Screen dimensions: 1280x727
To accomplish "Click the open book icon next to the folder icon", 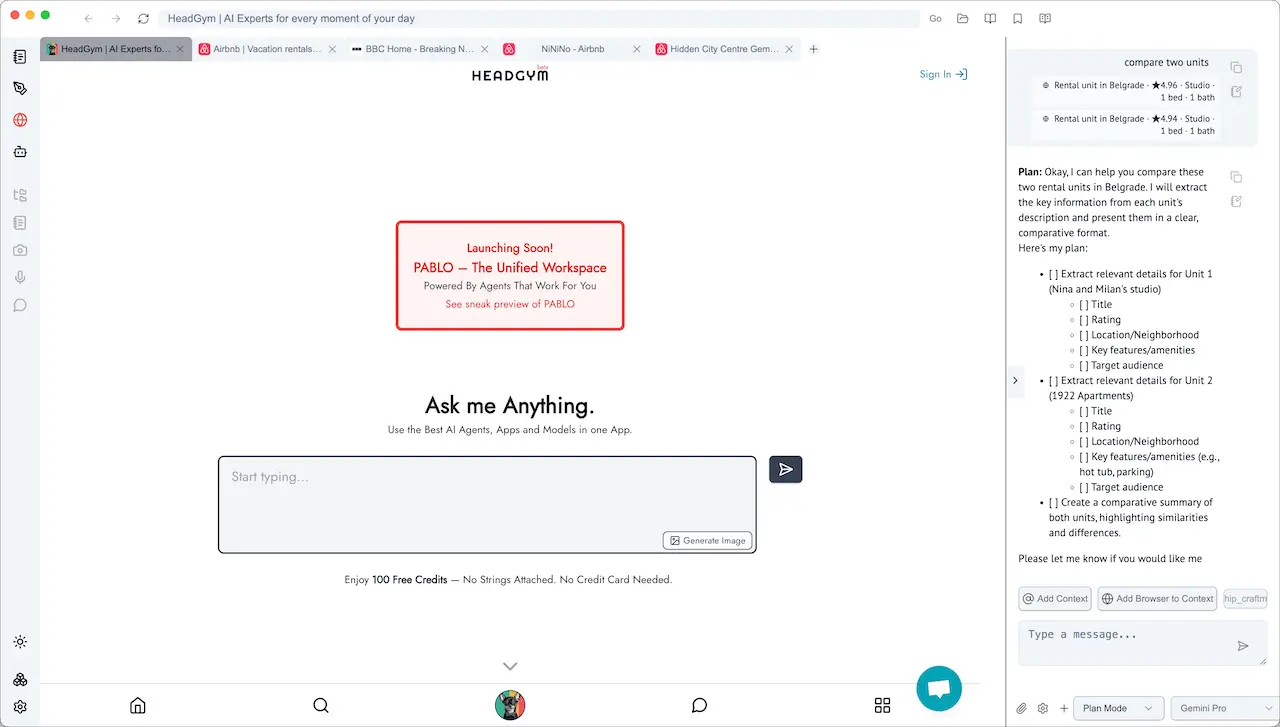I will pos(990,18).
